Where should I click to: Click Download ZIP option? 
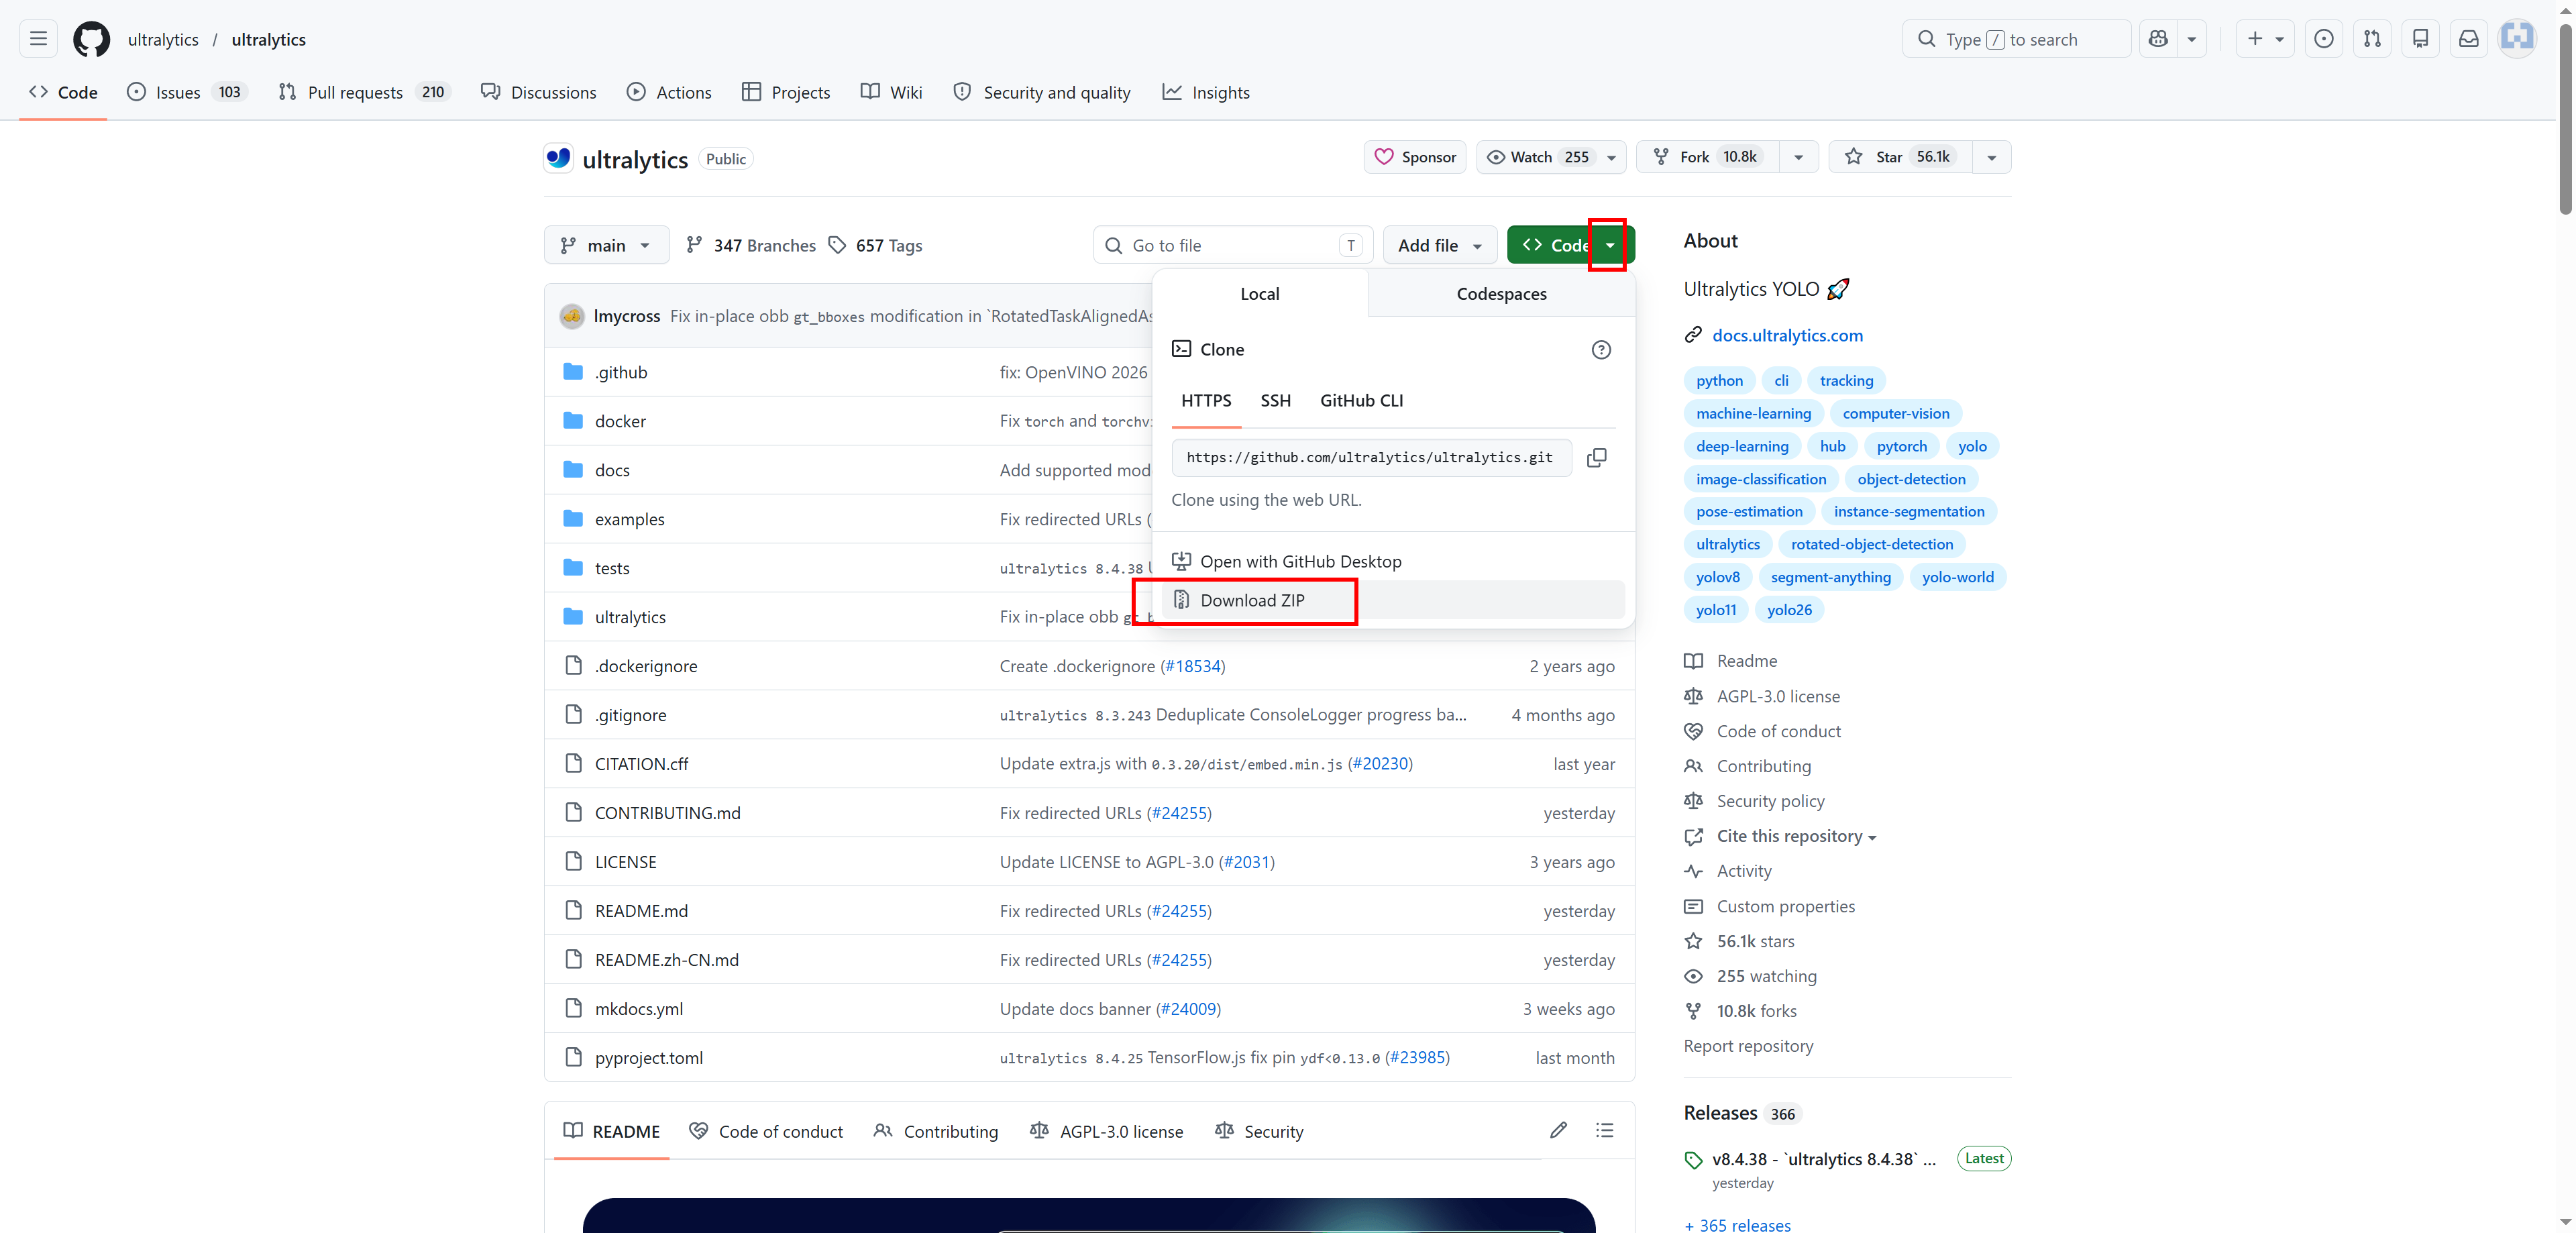1251,600
